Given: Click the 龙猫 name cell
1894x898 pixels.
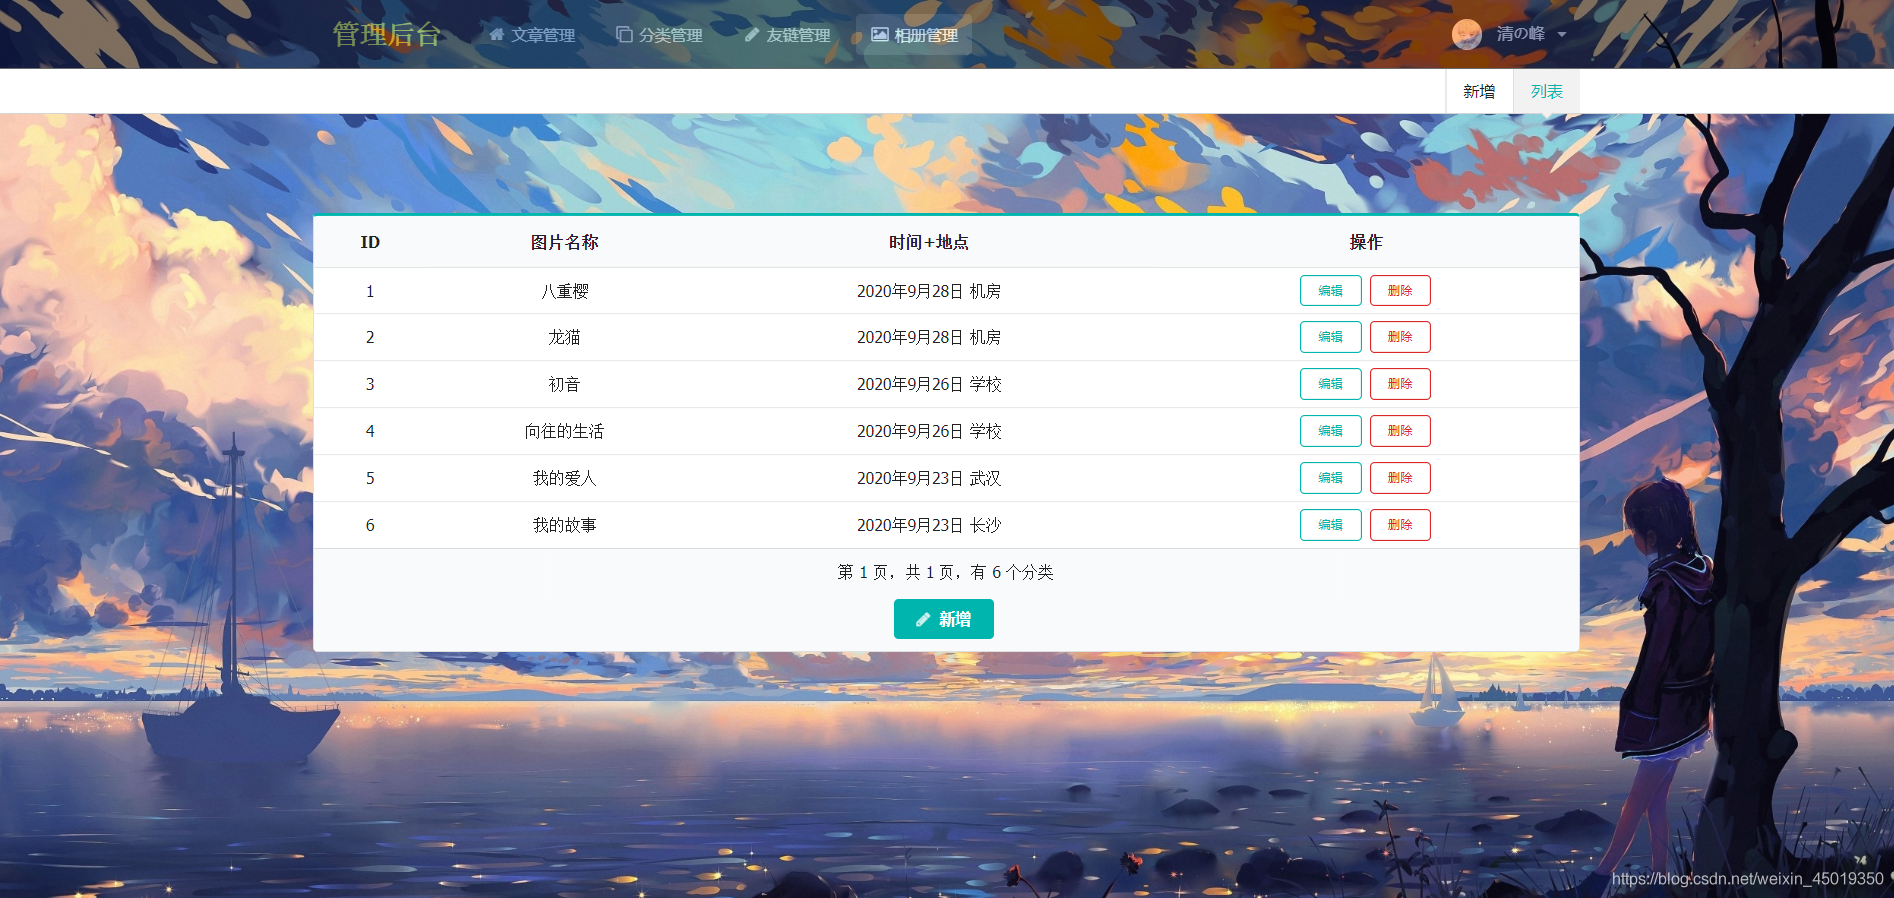Looking at the screenshot, I should [x=564, y=337].
